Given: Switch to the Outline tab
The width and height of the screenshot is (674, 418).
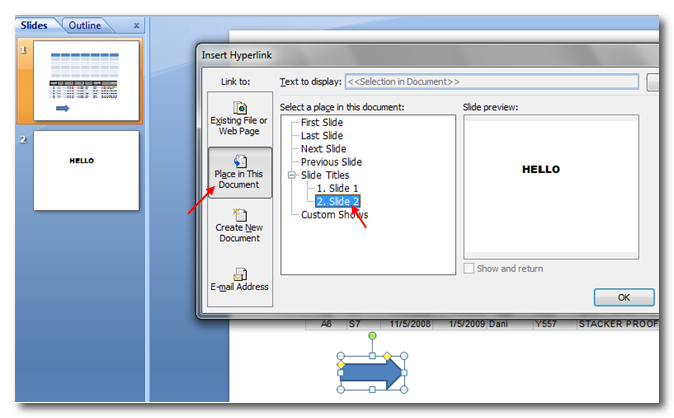Looking at the screenshot, I should 84,26.
